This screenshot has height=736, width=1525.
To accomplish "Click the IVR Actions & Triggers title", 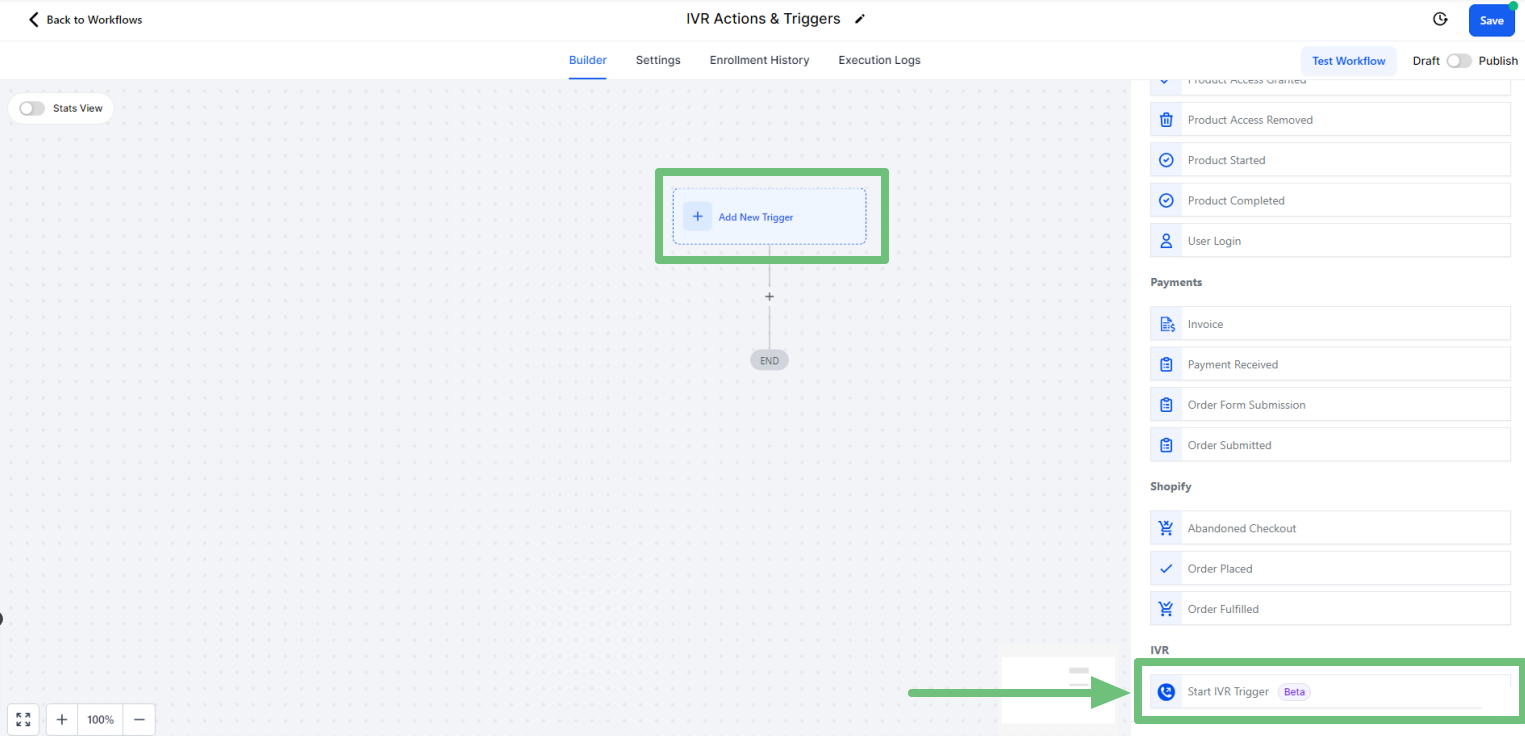I will coord(763,19).
